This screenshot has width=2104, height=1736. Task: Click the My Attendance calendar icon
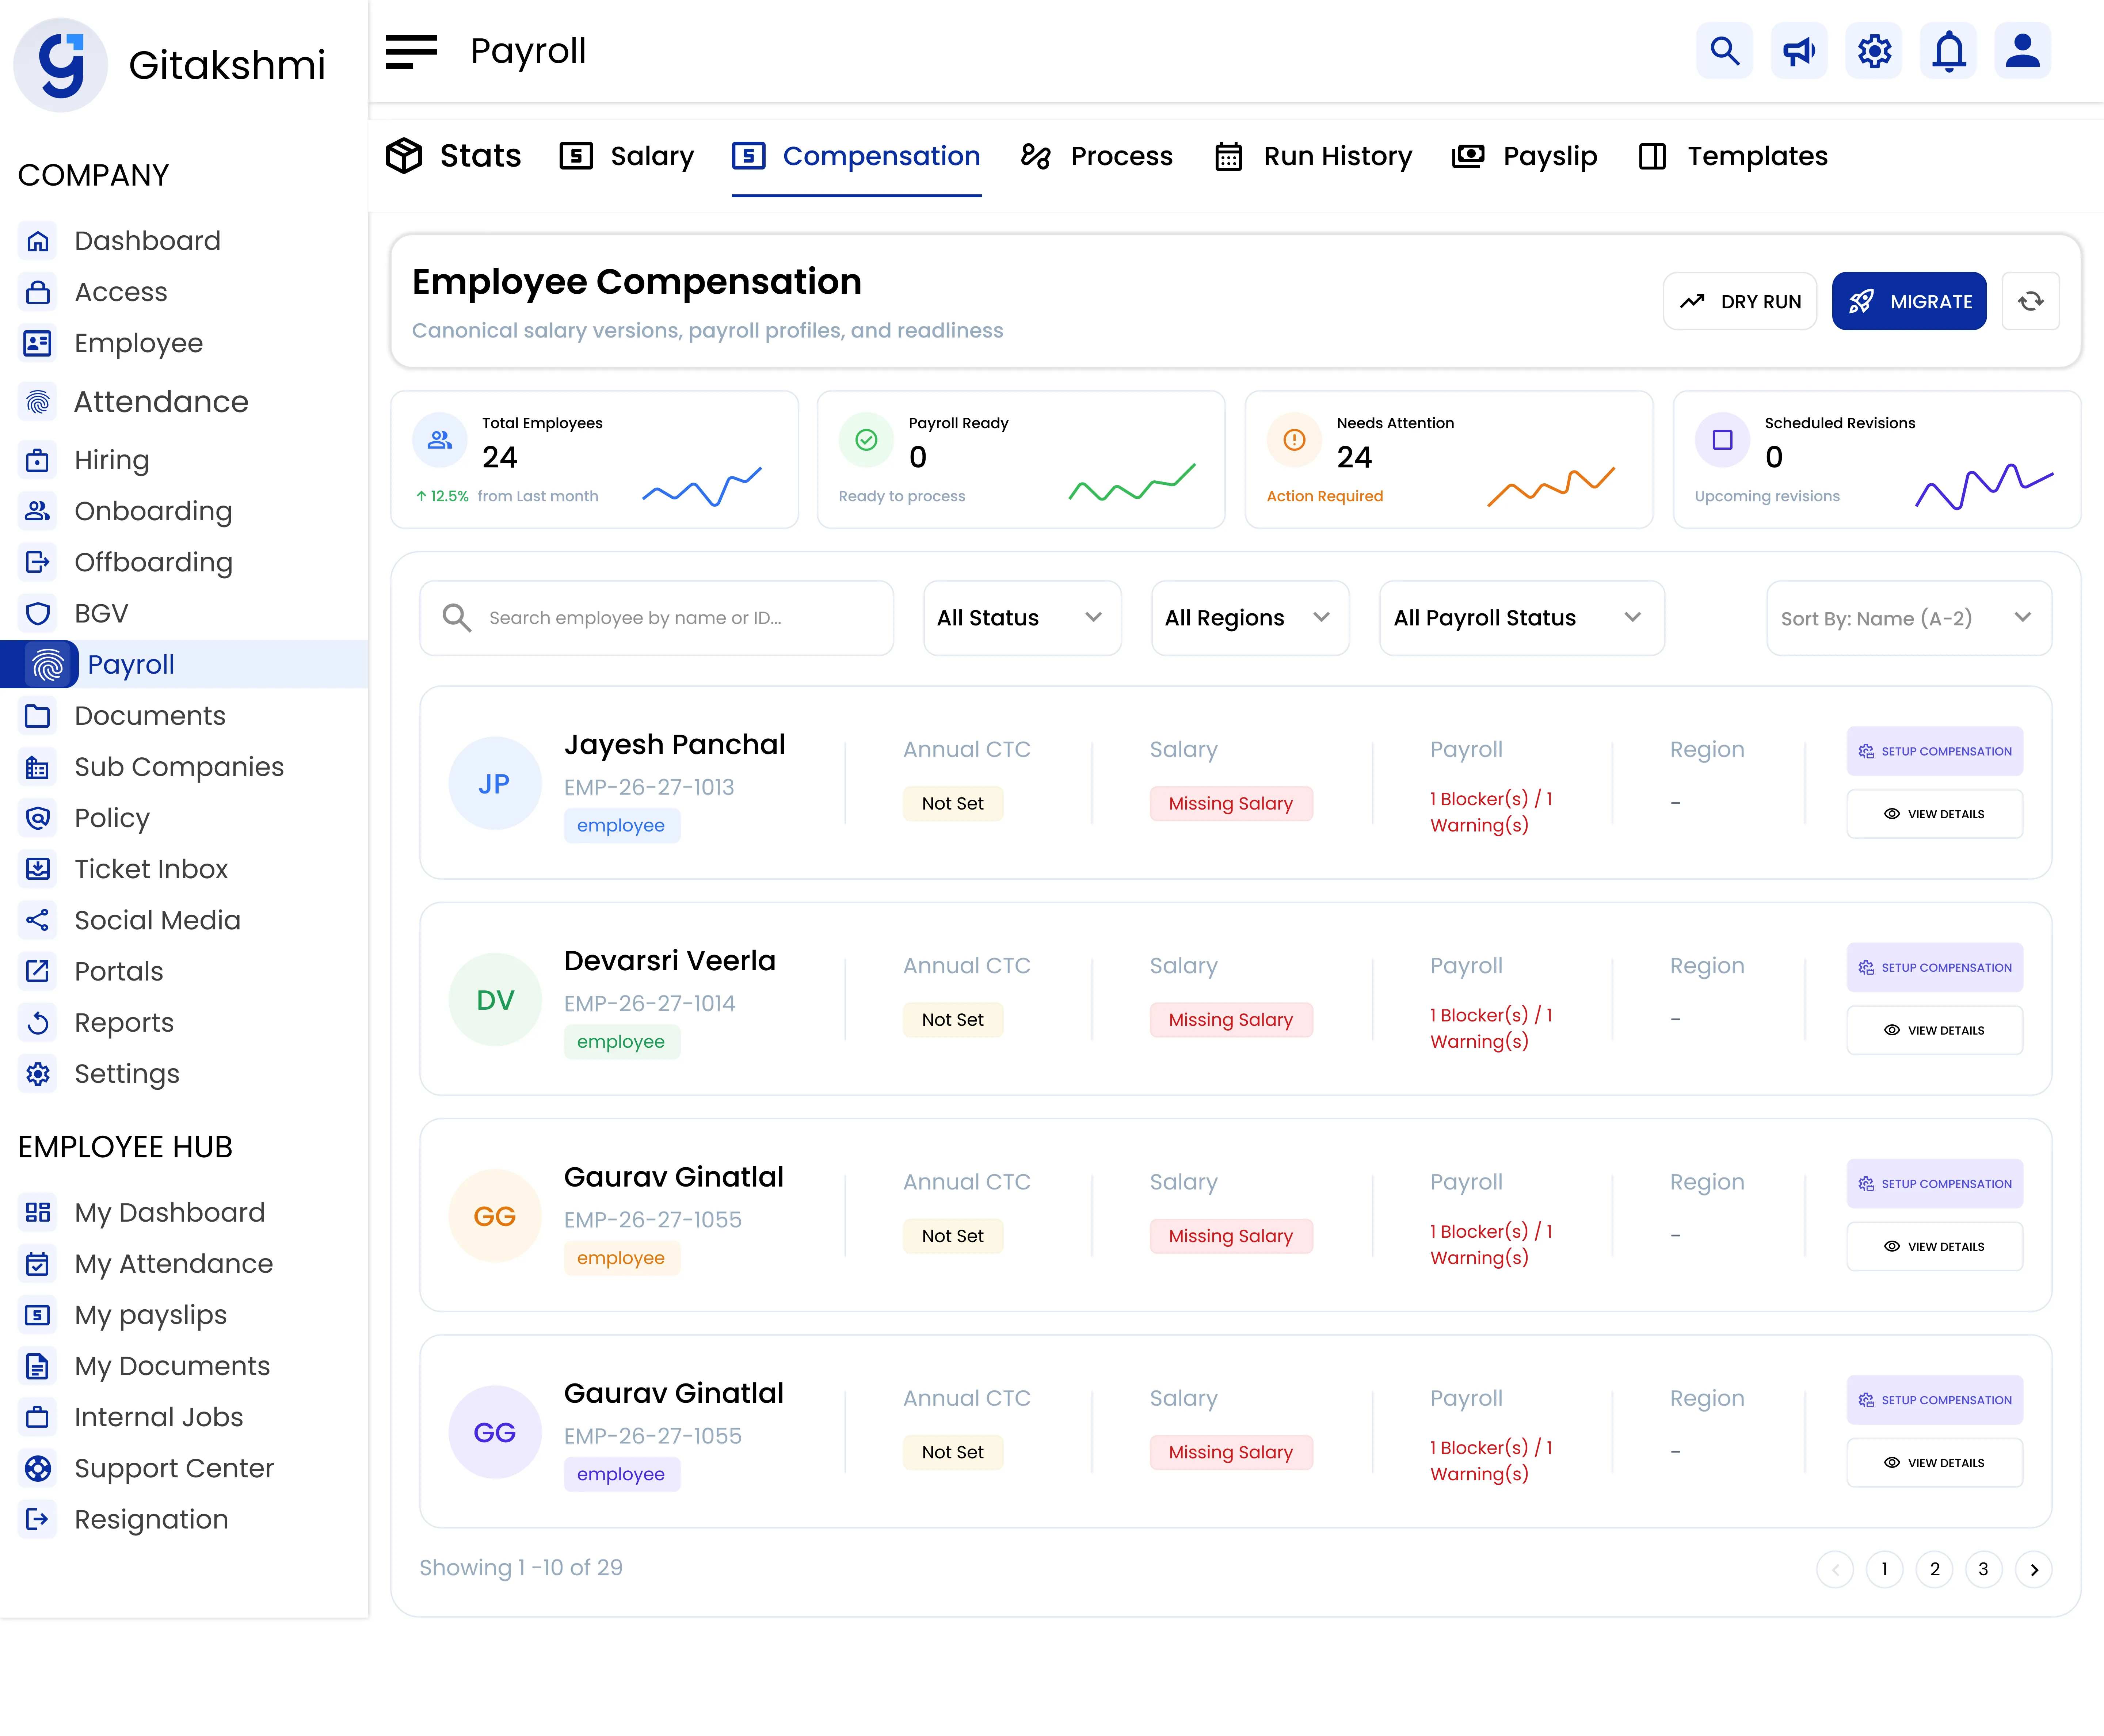coord(38,1264)
